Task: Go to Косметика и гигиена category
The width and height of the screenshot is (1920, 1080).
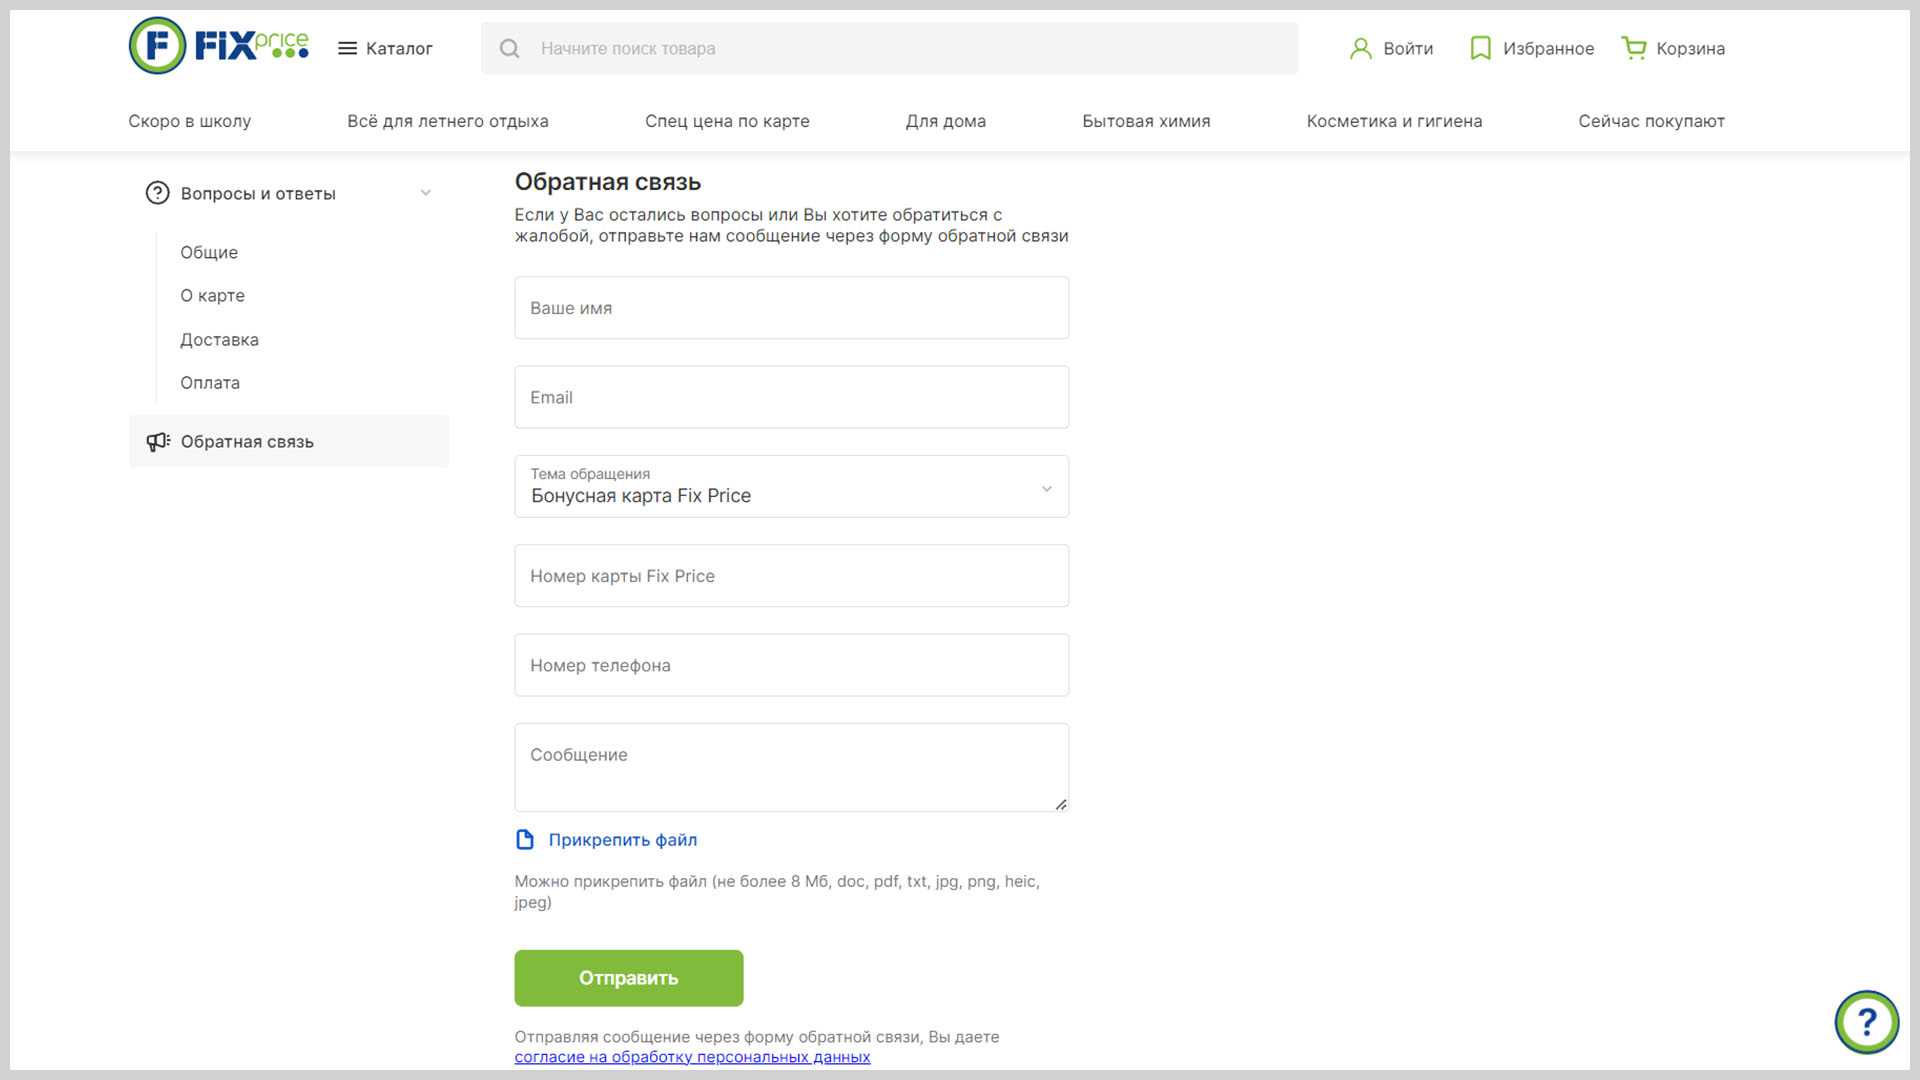Action: pos(1394,121)
